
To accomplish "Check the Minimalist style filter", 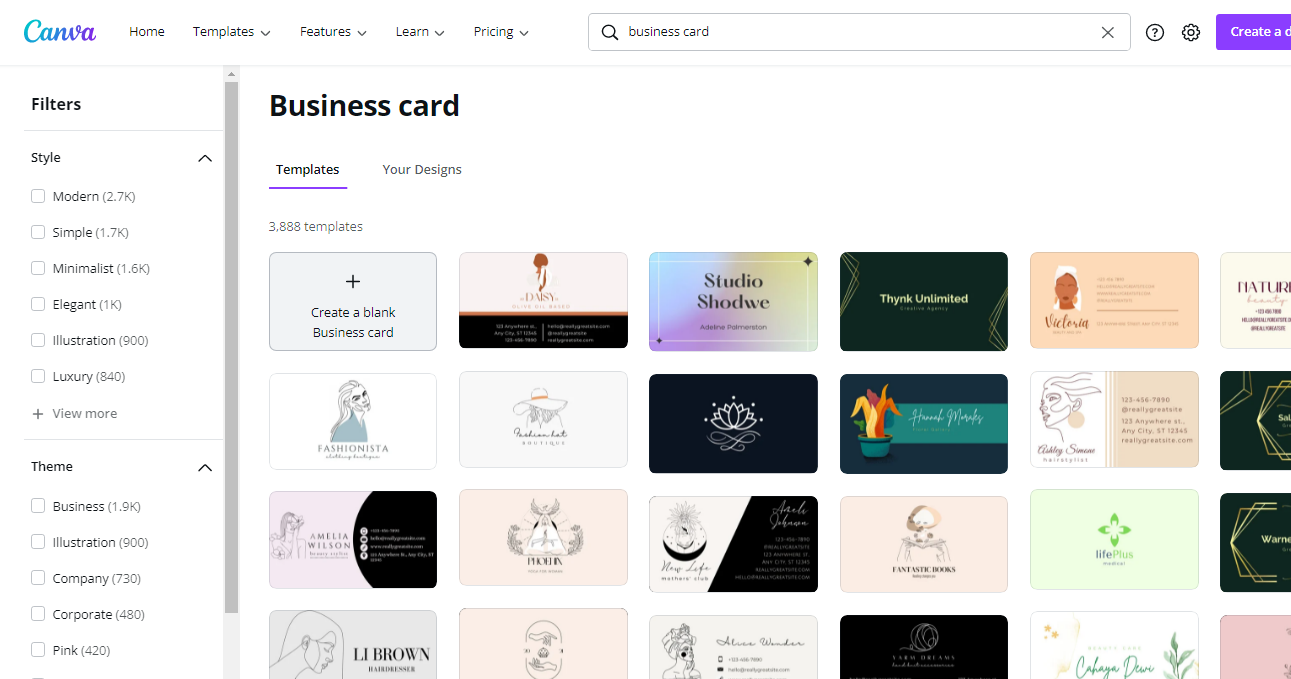I will click(38, 268).
